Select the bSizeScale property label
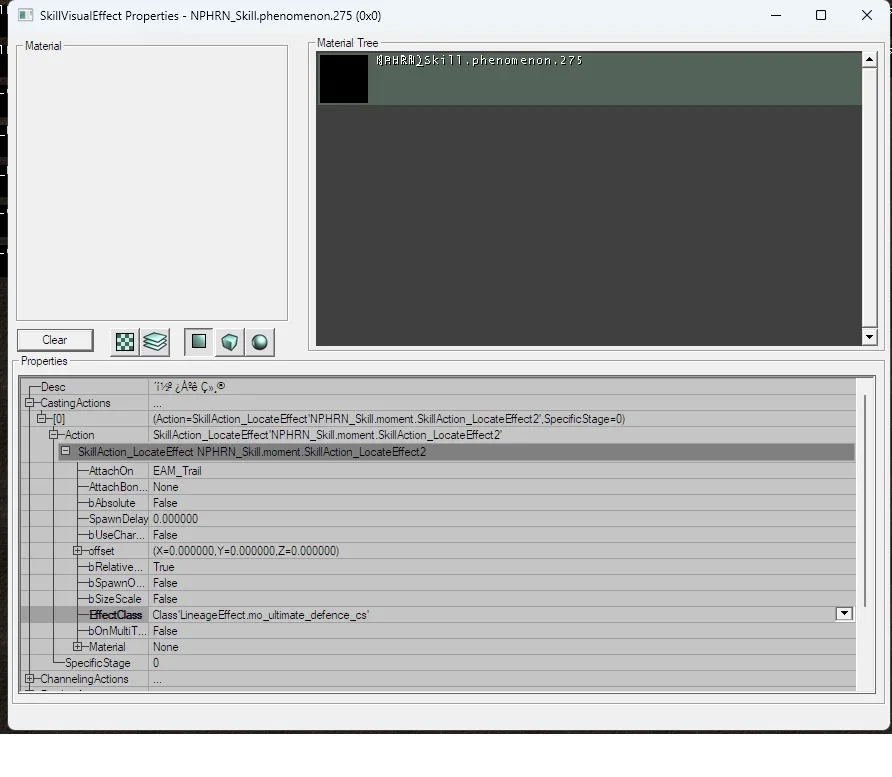This screenshot has height=777, width=892. (115, 598)
